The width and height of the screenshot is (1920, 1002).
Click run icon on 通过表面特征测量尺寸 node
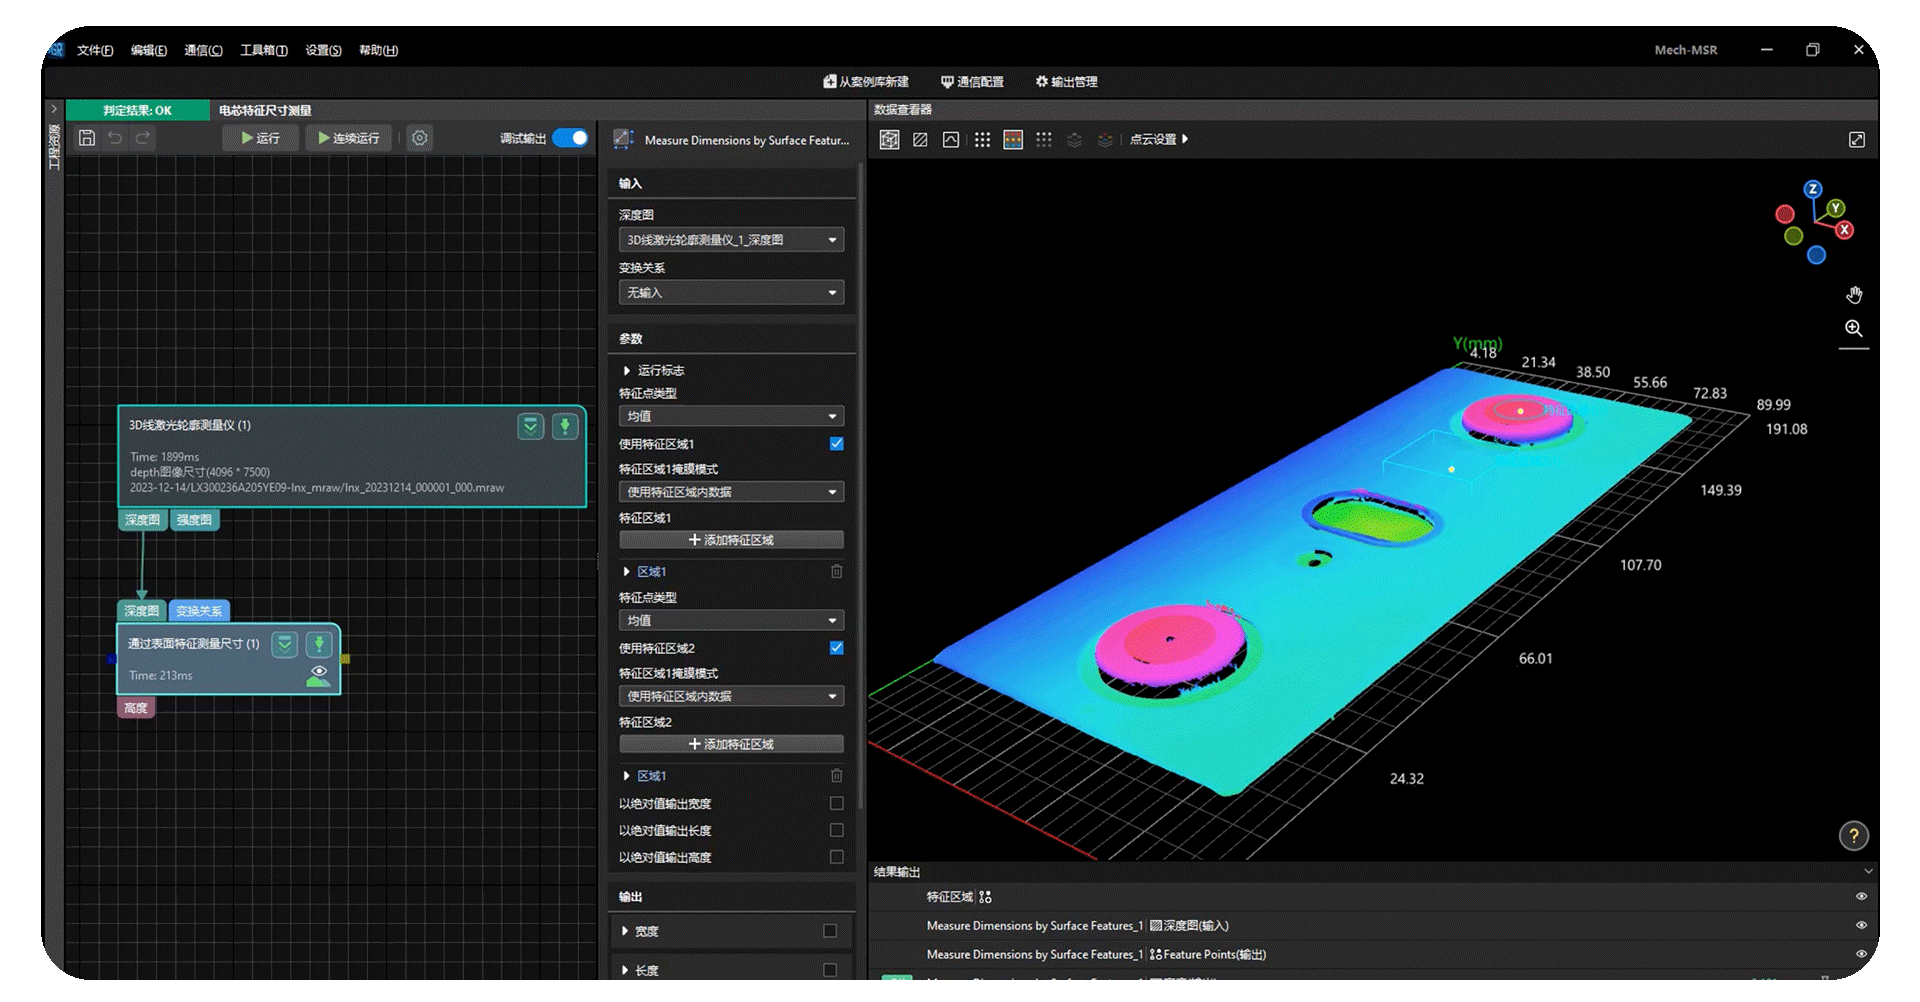319,644
